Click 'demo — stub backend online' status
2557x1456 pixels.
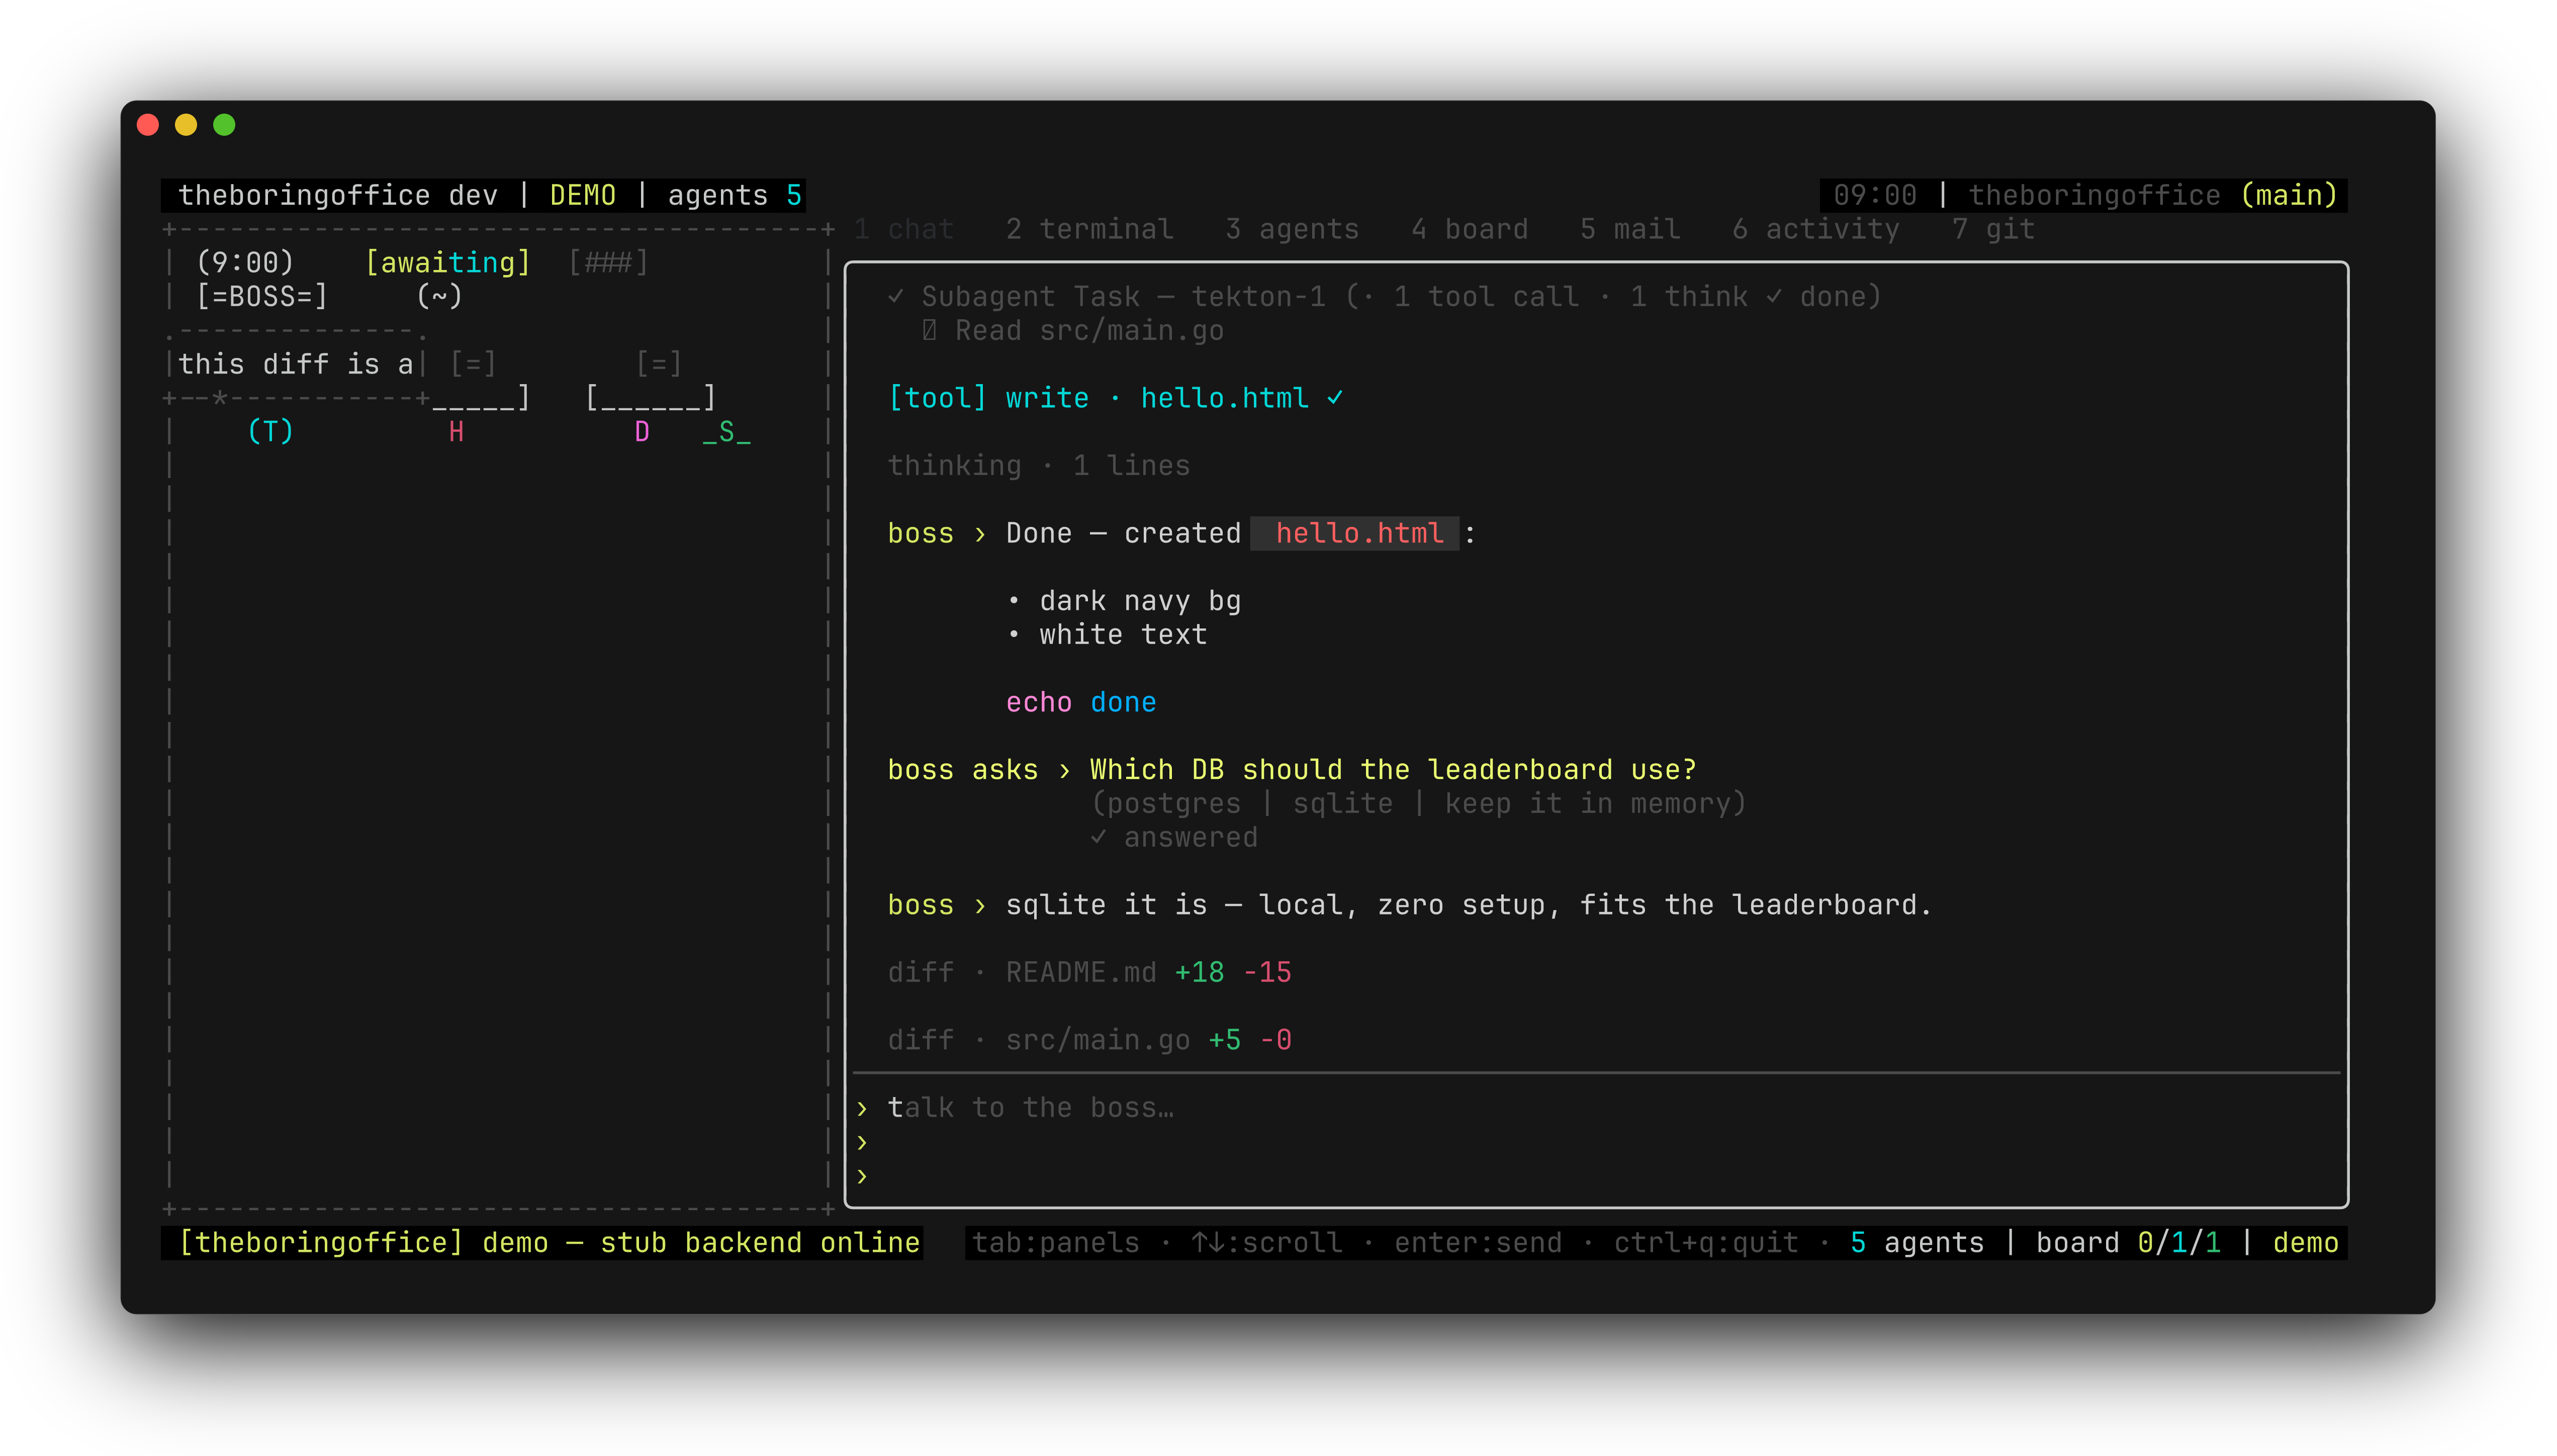click(700, 1242)
